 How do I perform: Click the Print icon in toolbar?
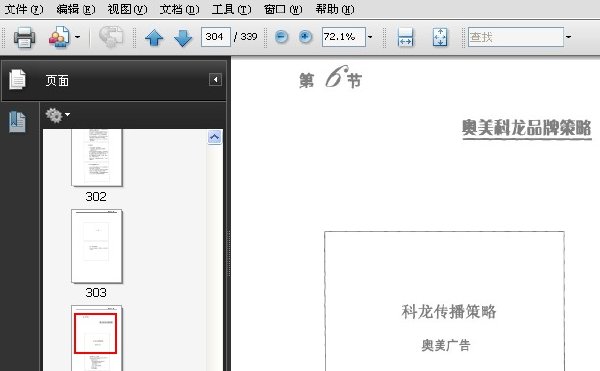(x=24, y=37)
